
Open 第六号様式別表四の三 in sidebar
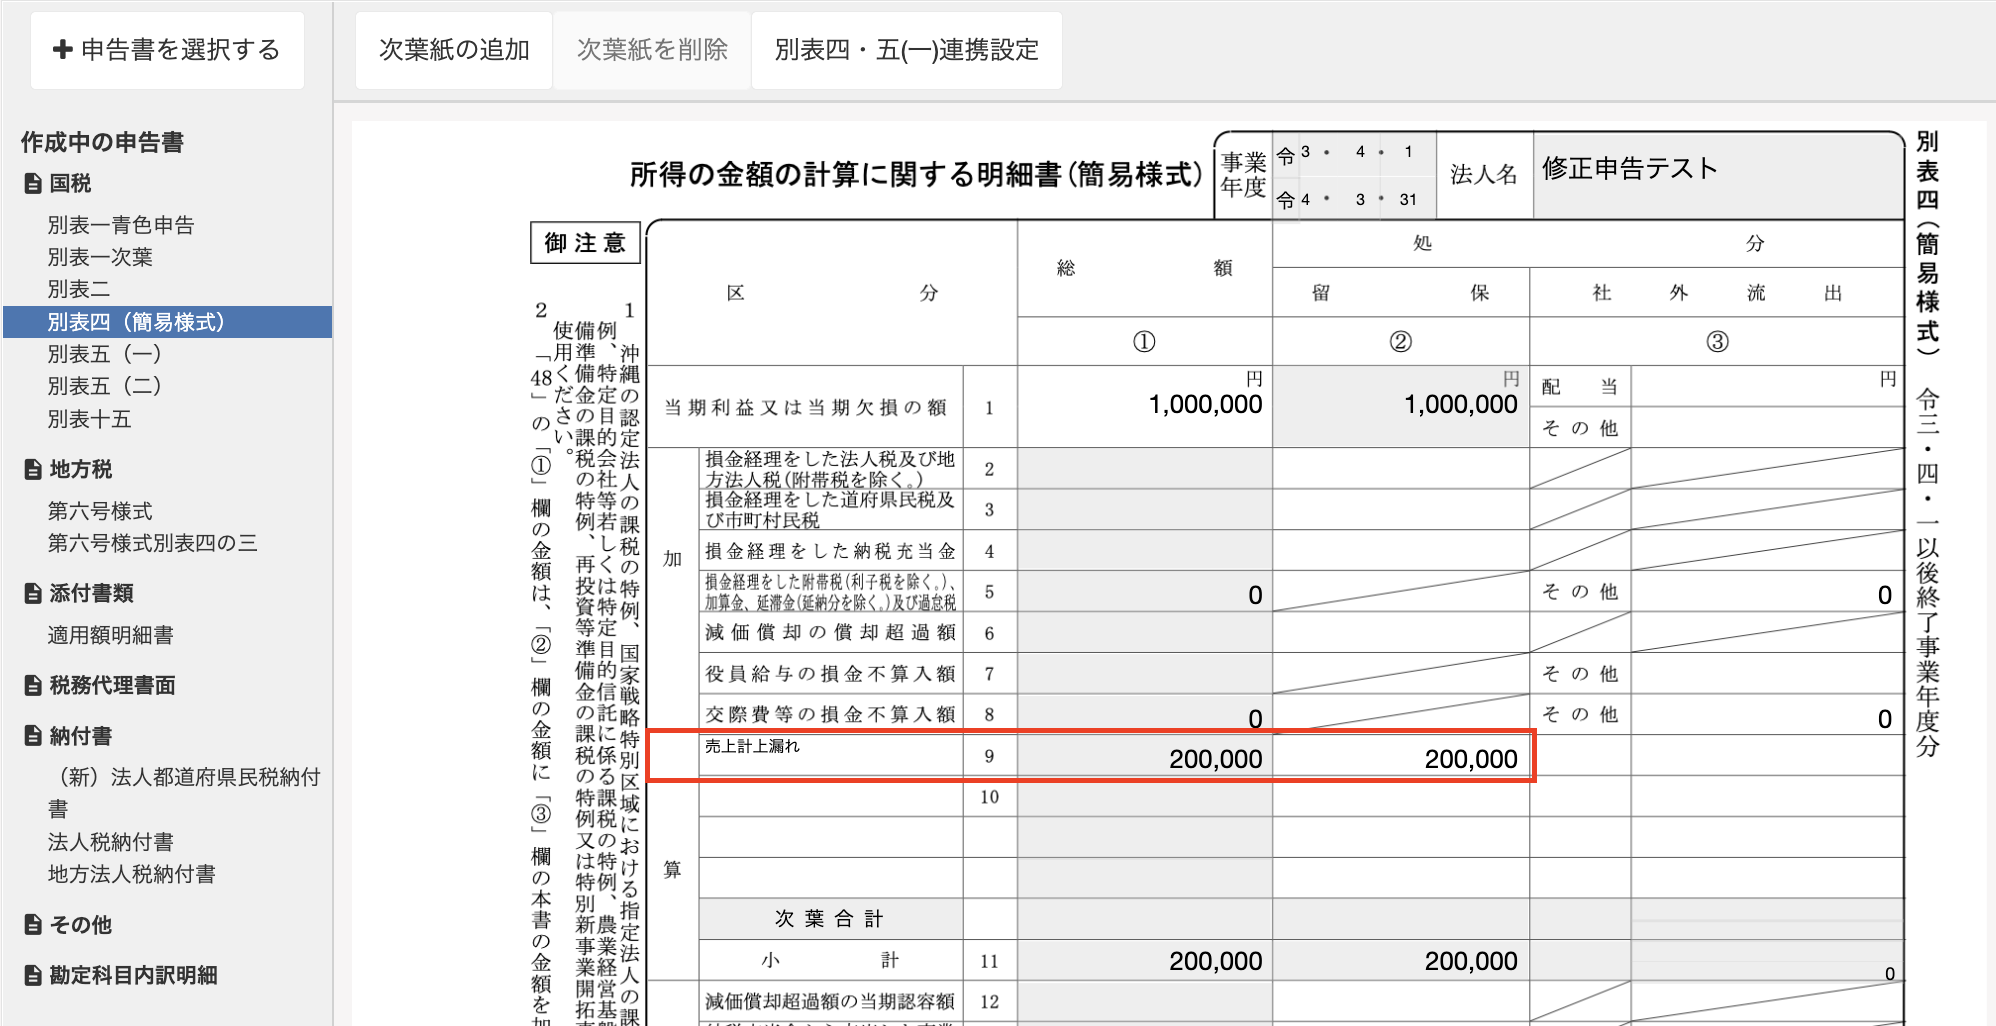[152, 543]
